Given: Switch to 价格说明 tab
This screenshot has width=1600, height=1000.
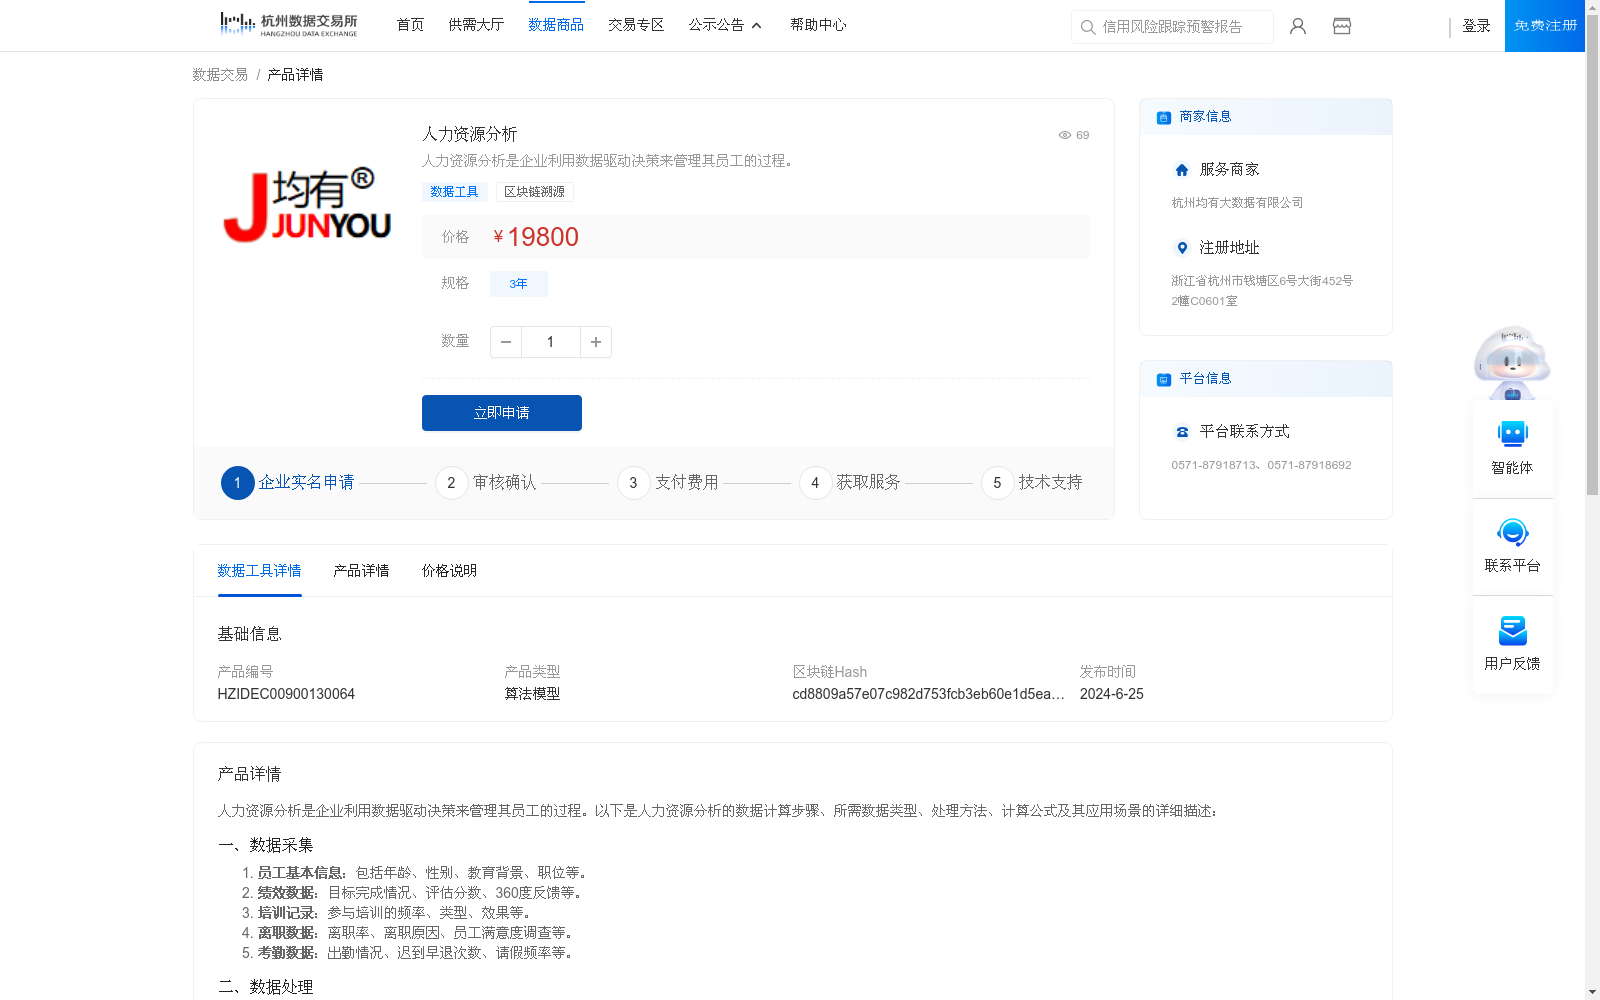Looking at the screenshot, I should click(x=449, y=571).
